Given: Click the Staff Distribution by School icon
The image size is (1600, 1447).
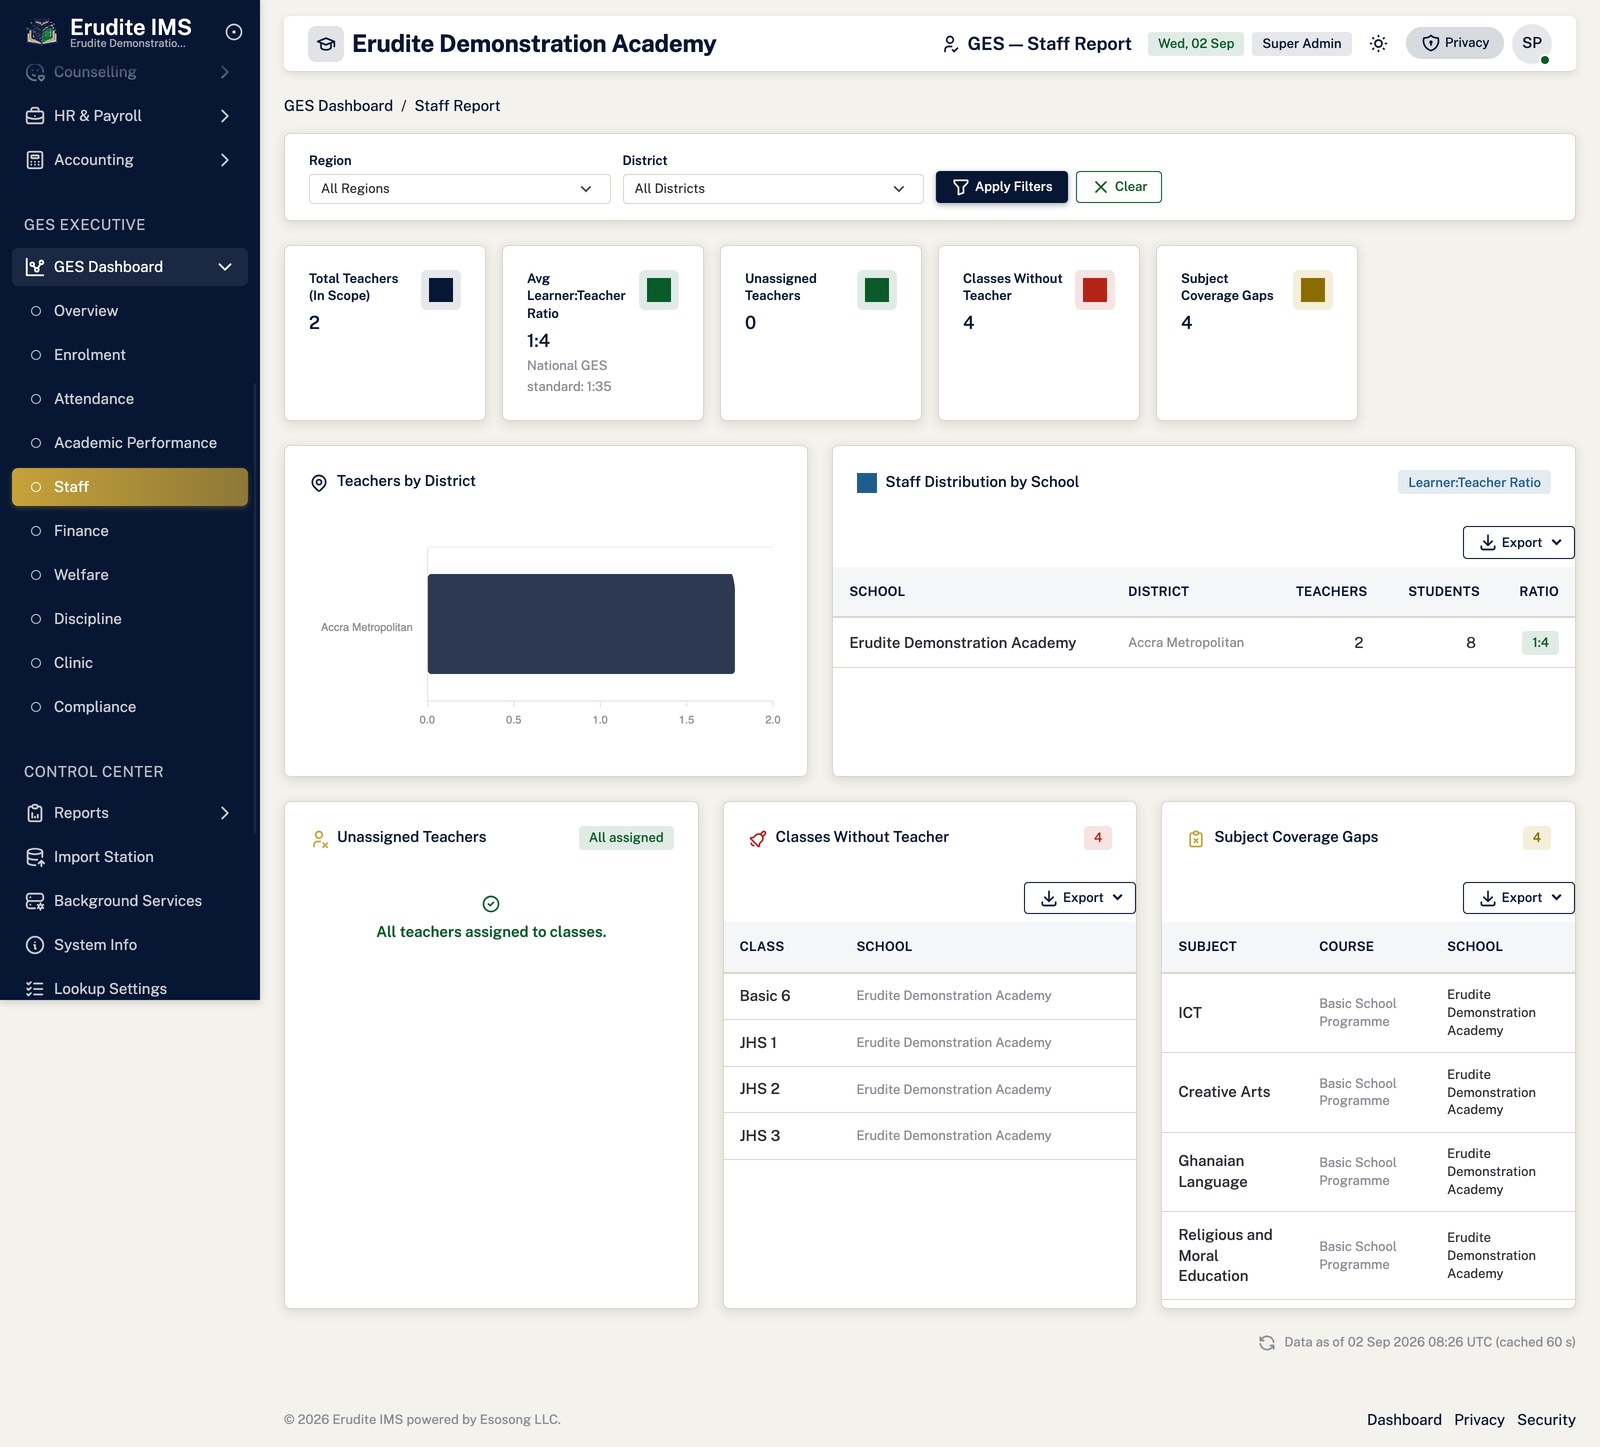Looking at the screenshot, I should pos(867,483).
